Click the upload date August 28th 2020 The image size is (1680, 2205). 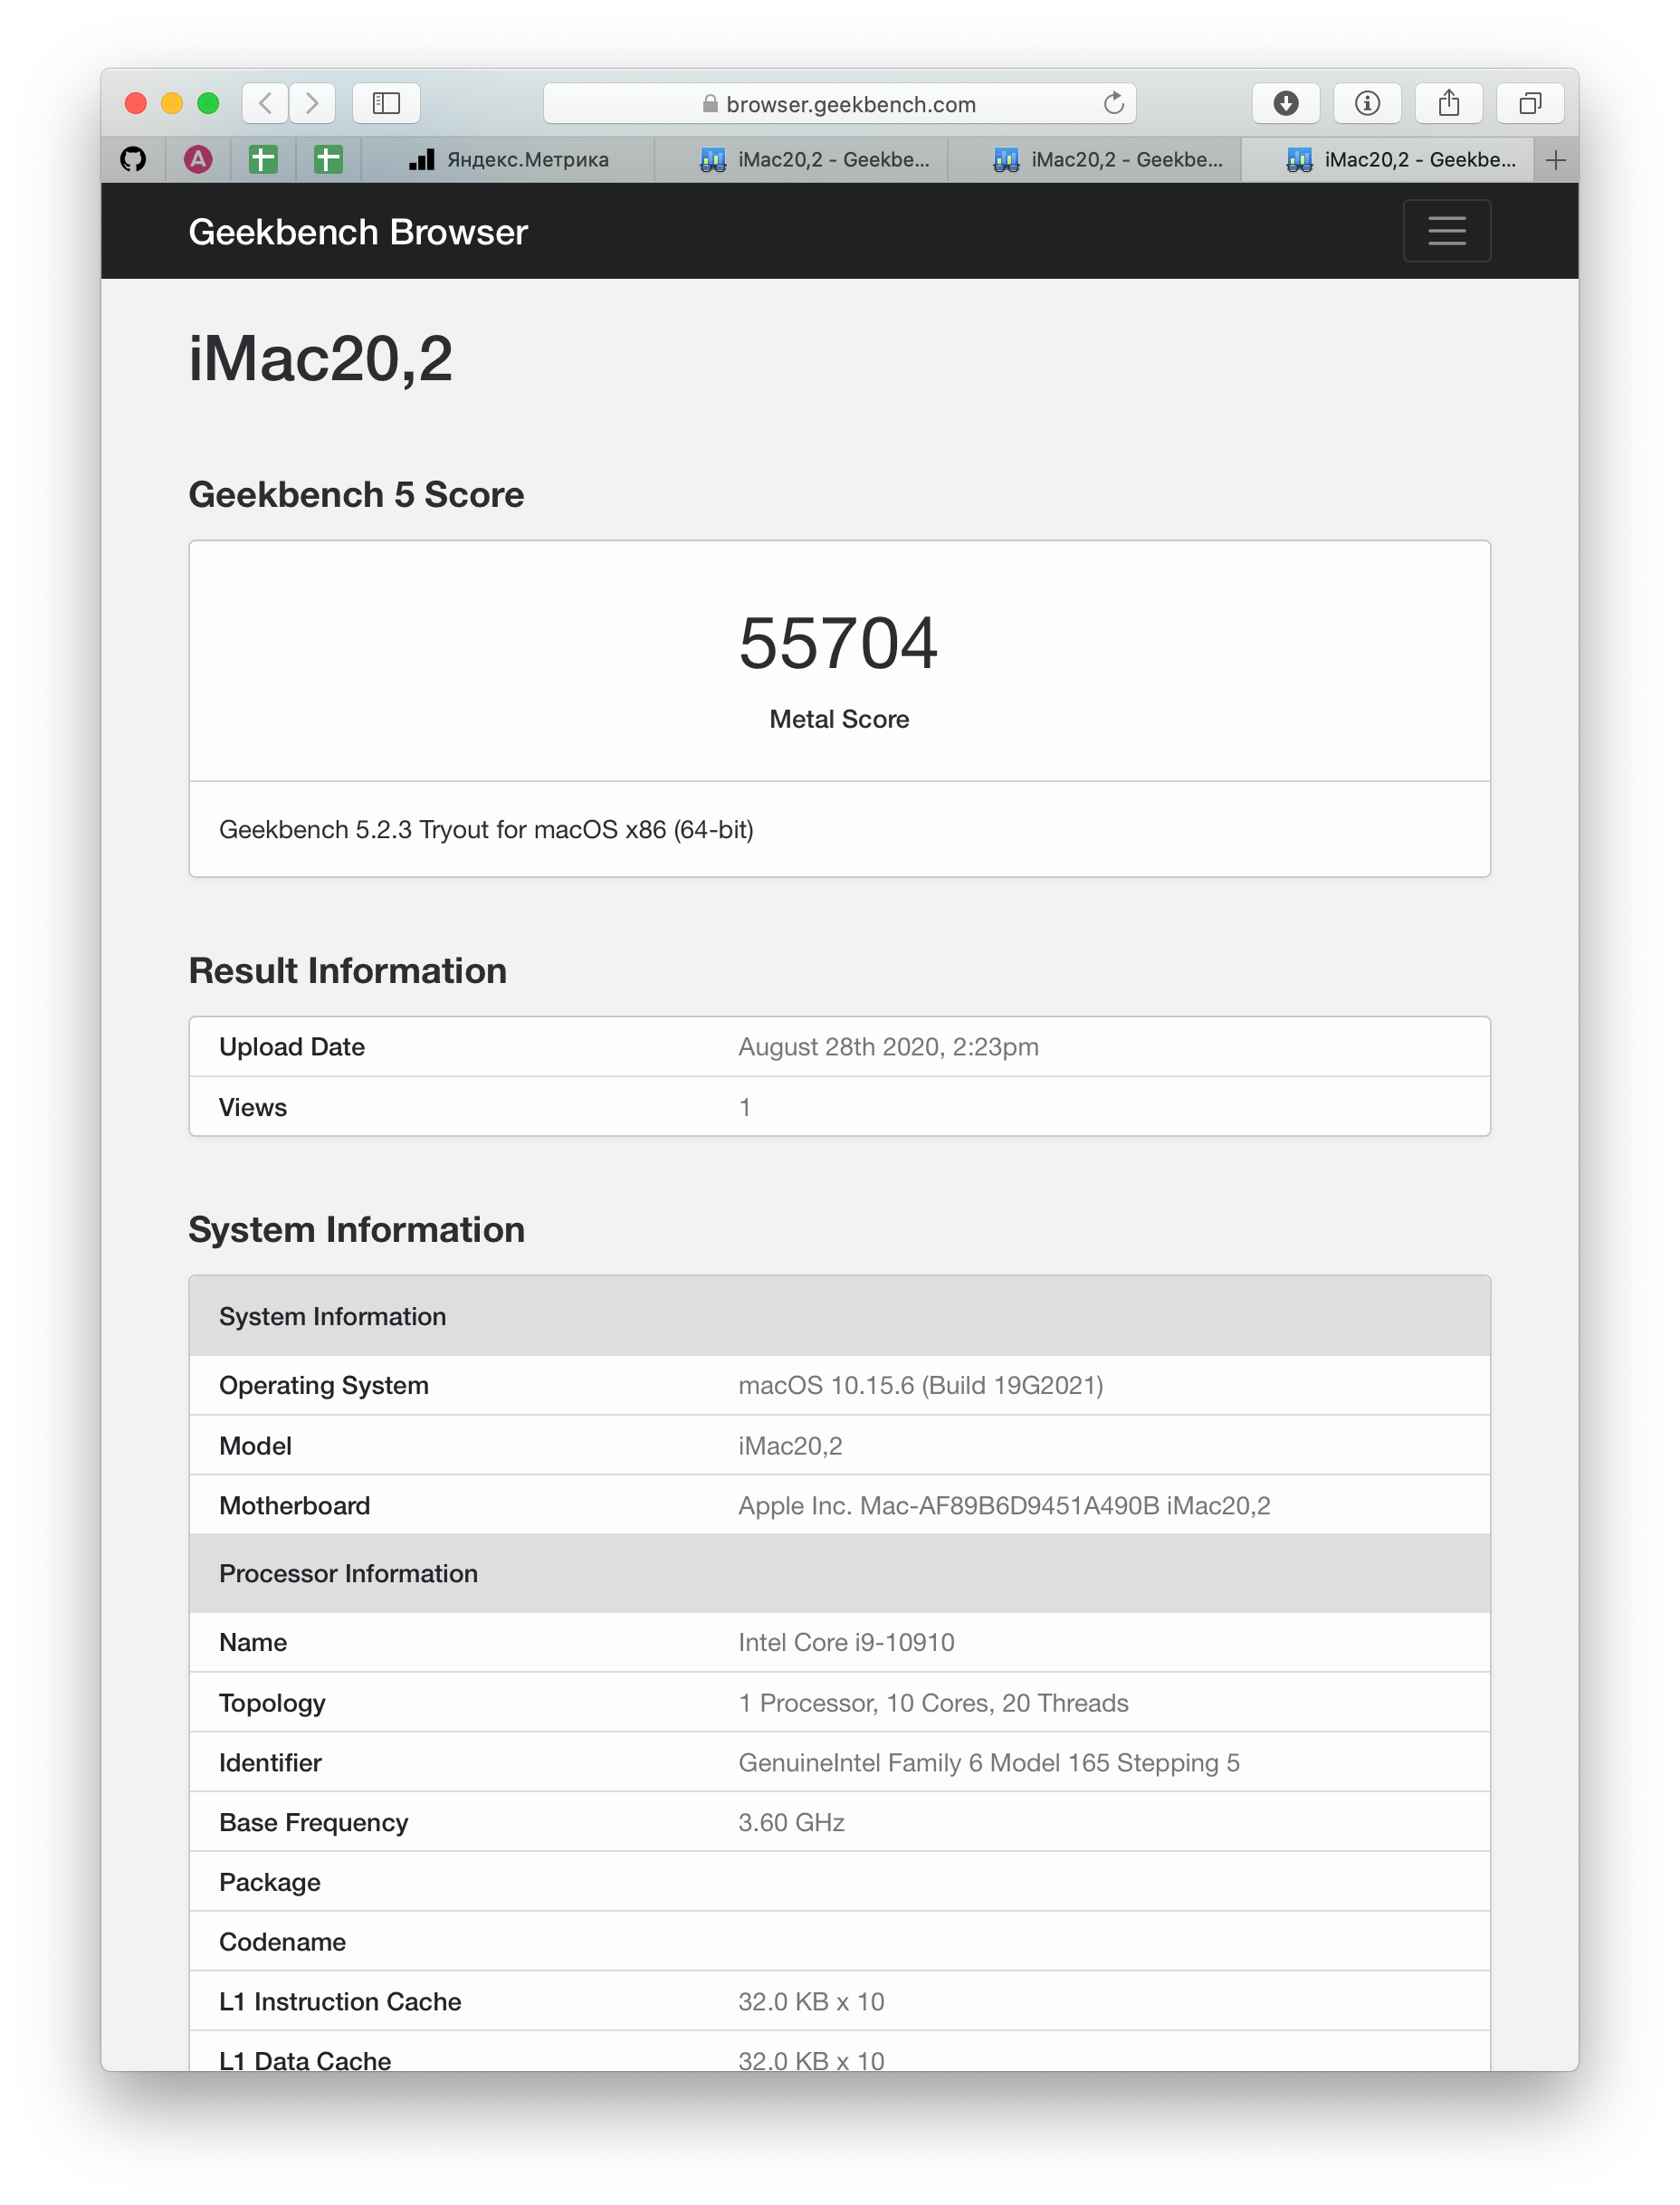pos(888,1047)
